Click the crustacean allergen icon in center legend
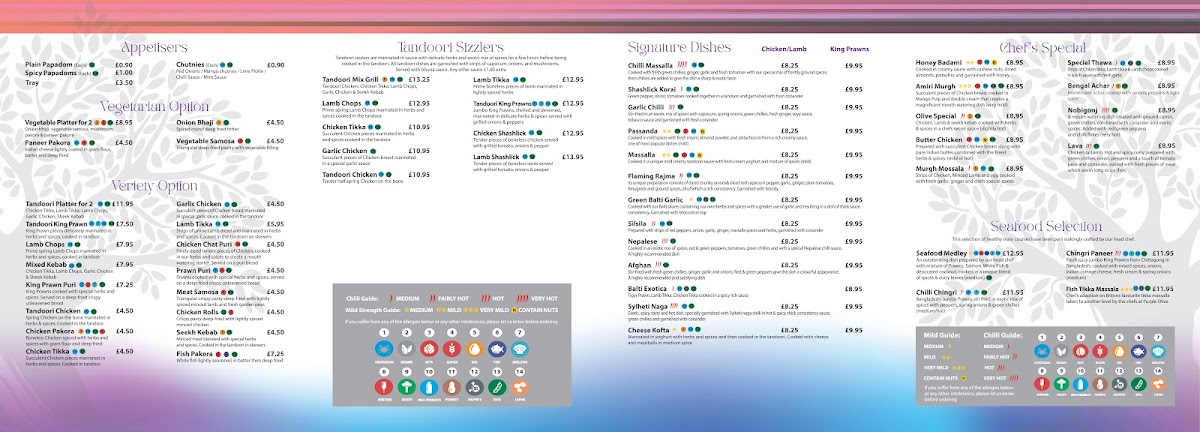The height and width of the screenshot is (432, 1200). coord(384,349)
